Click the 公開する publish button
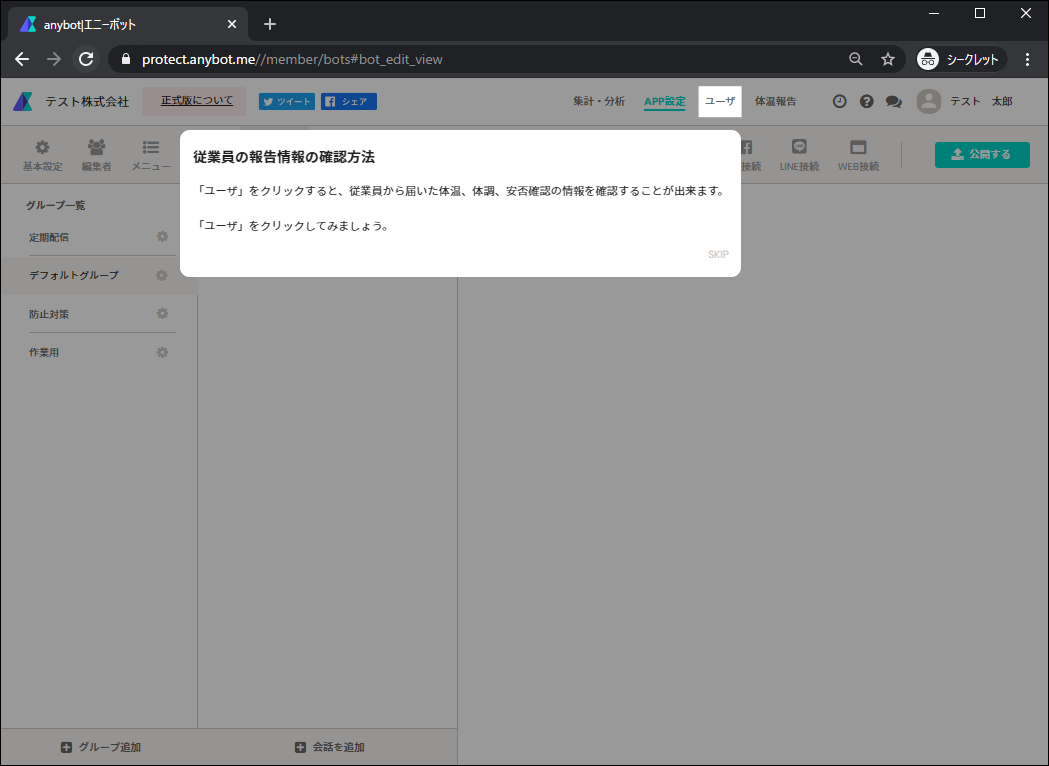This screenshot has height=766, width=1049. click(981, 155)
